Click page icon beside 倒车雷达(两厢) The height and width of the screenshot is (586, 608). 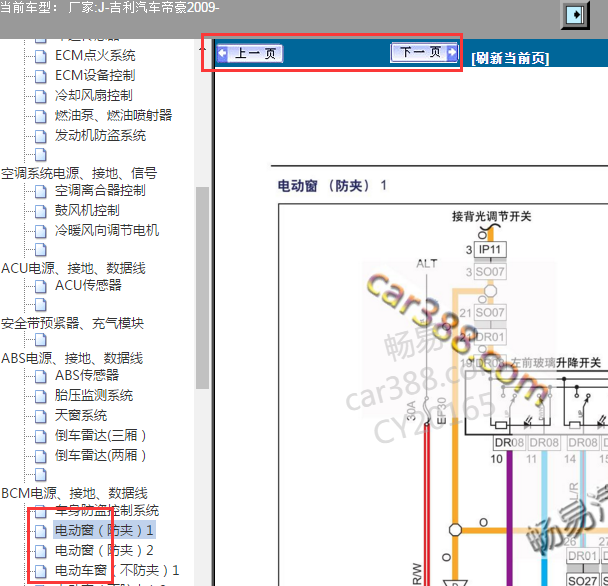coord(40,456)
